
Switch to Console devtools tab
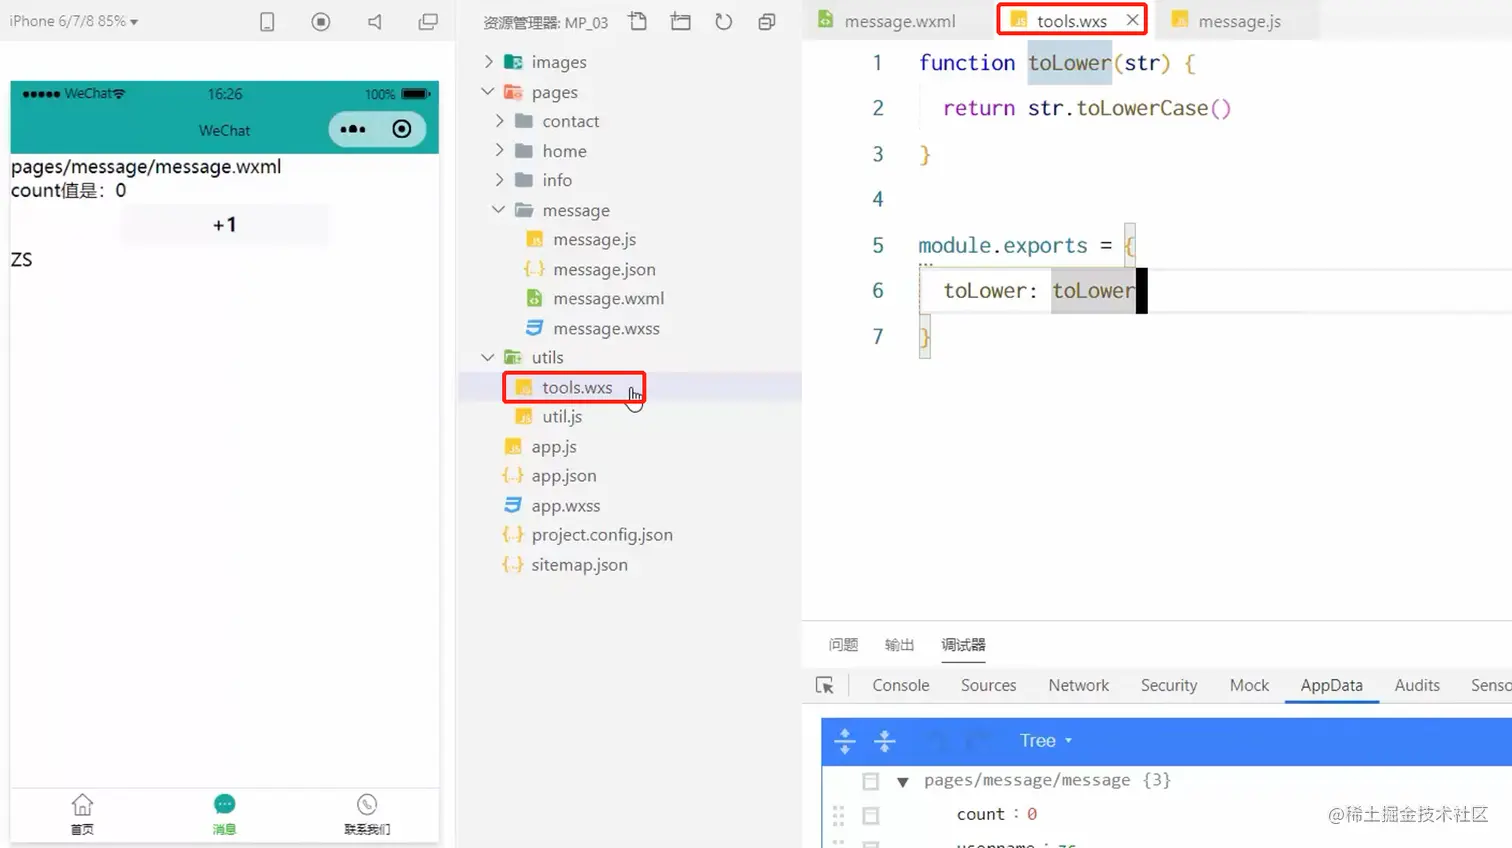(x=901, y=685)
